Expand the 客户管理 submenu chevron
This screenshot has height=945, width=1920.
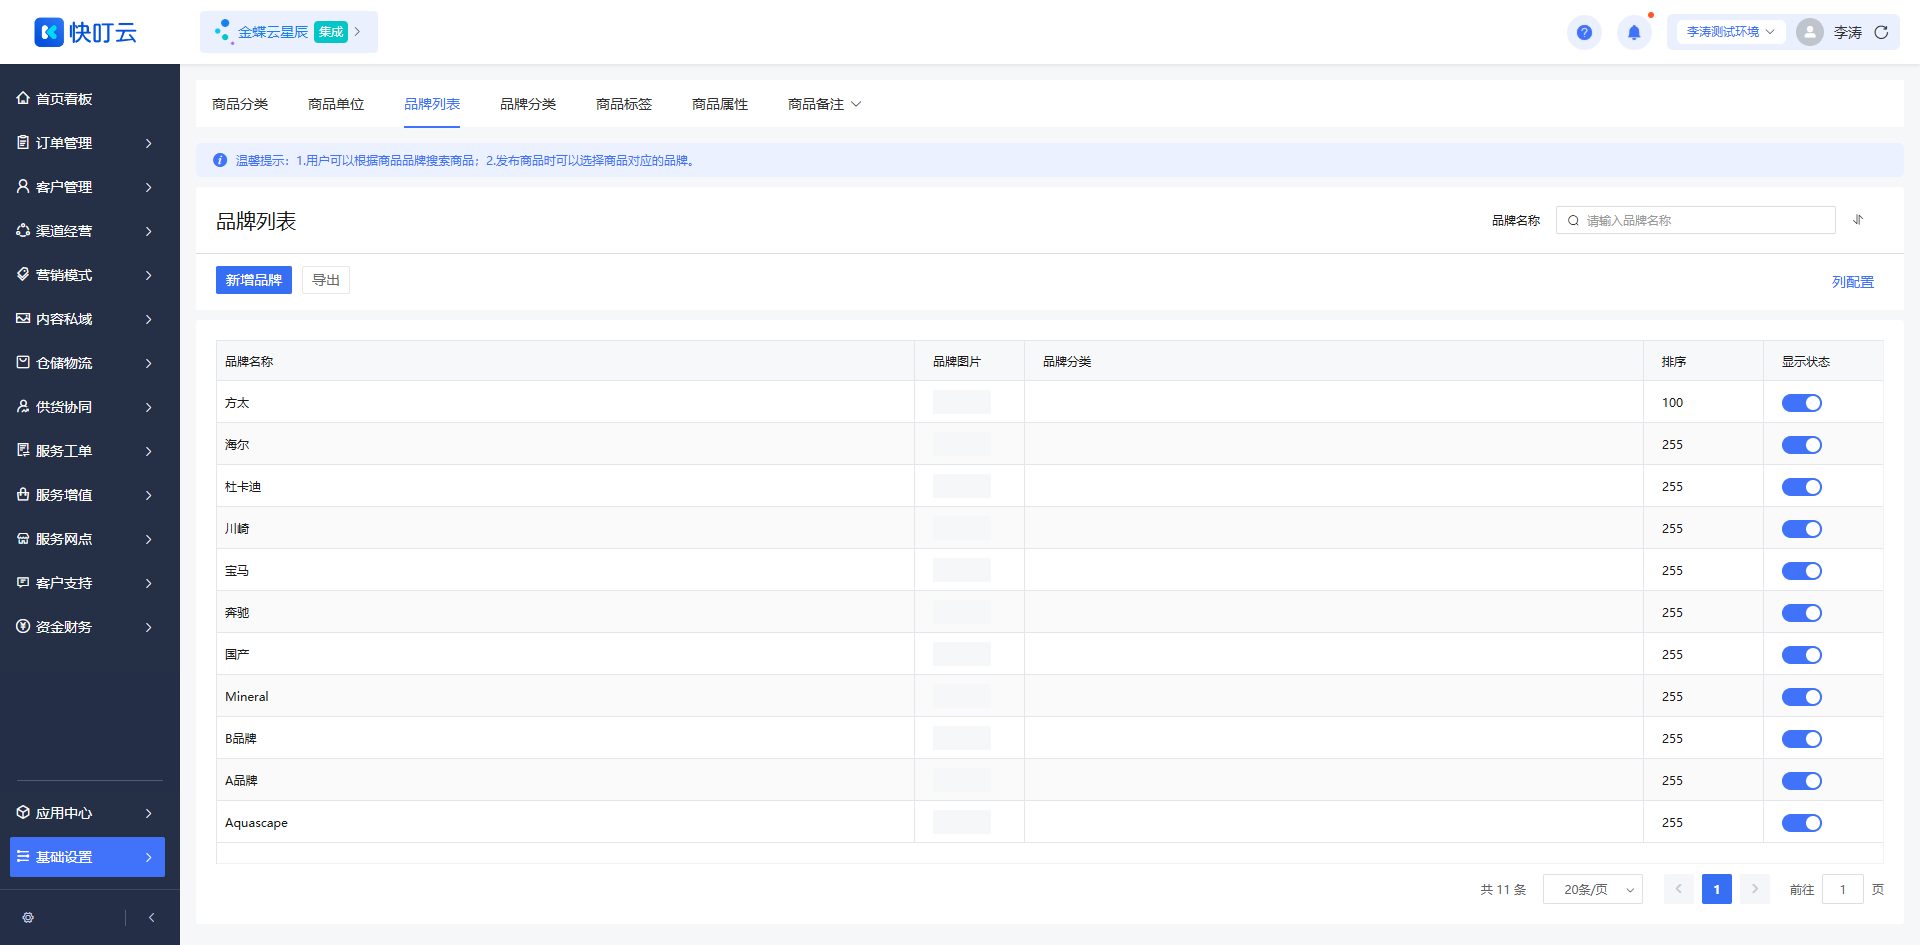[148, 187]
